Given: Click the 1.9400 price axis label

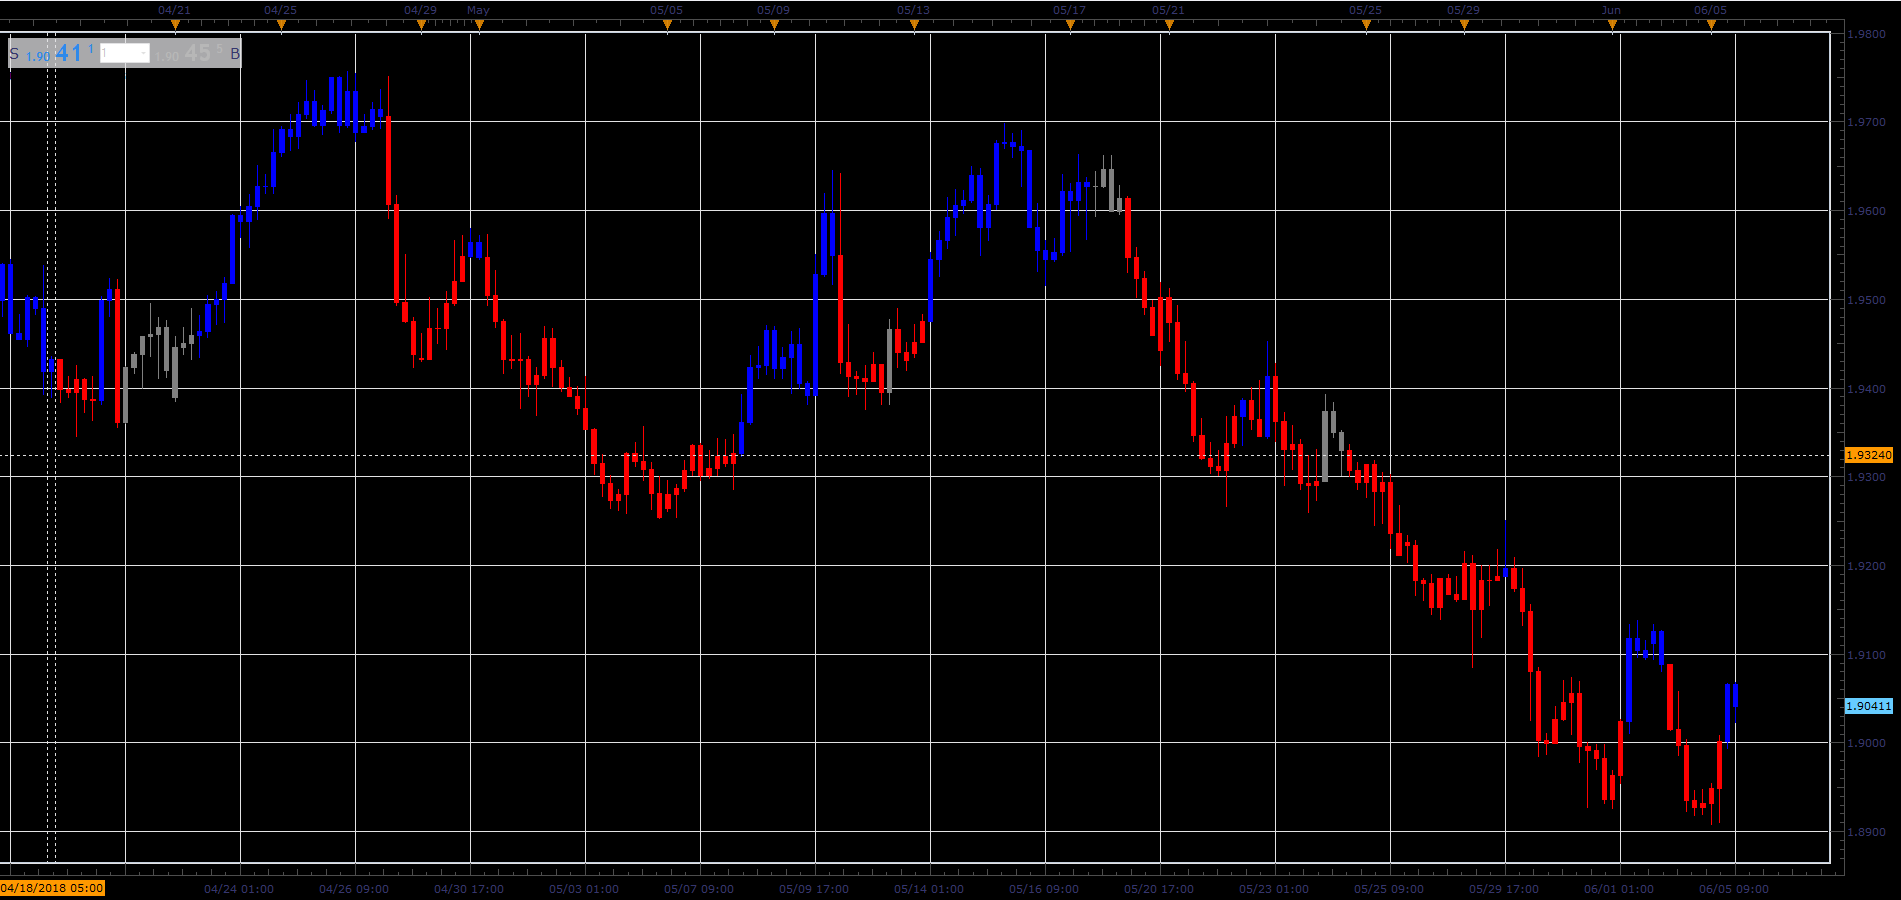Looking at the screenshot, I should (1867, 389).
